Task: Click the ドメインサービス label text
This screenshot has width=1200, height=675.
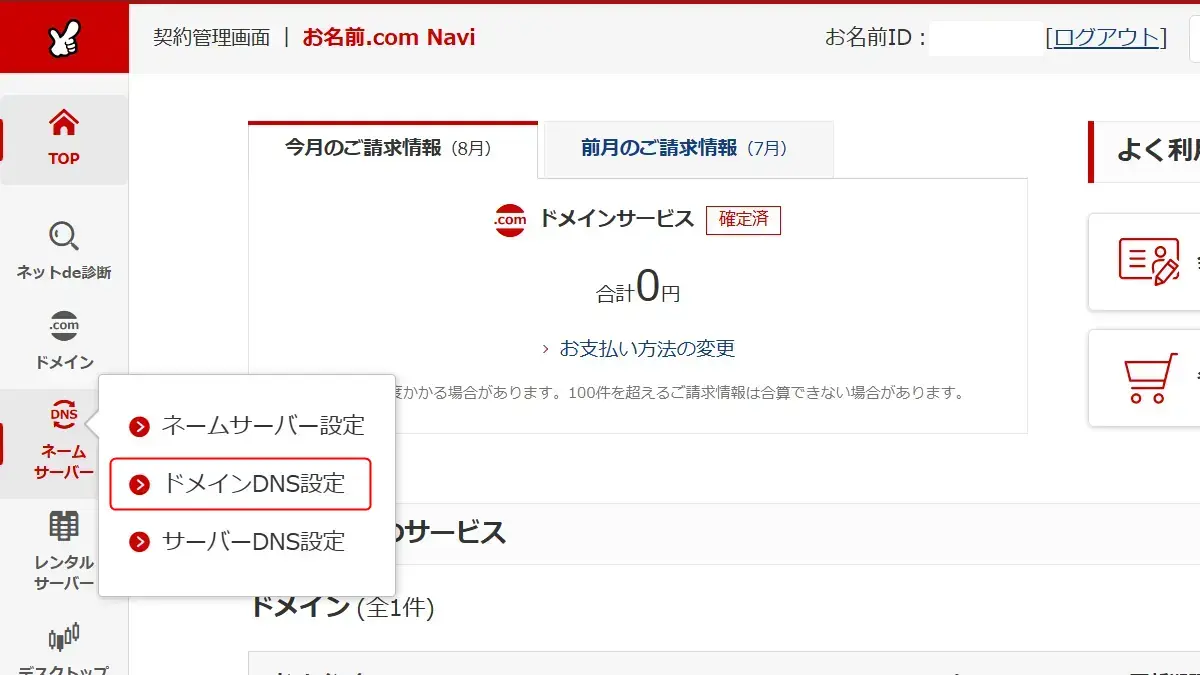Action: click(616, 219)
